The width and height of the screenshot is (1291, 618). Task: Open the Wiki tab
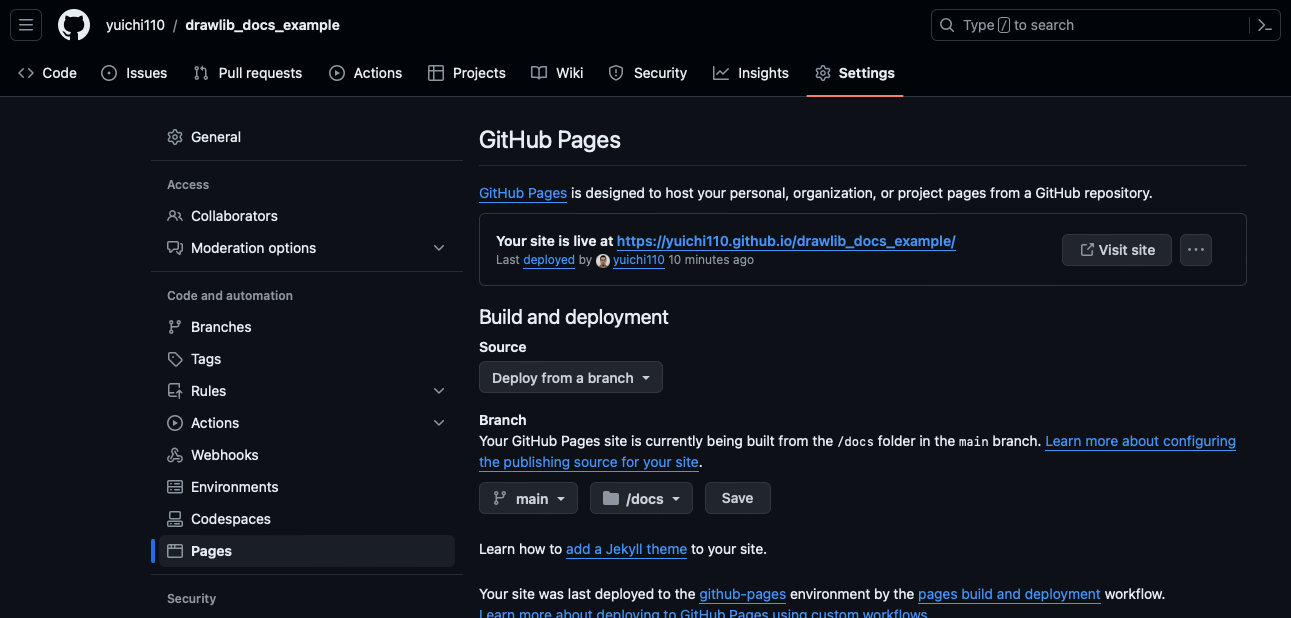tap(557, 73)
